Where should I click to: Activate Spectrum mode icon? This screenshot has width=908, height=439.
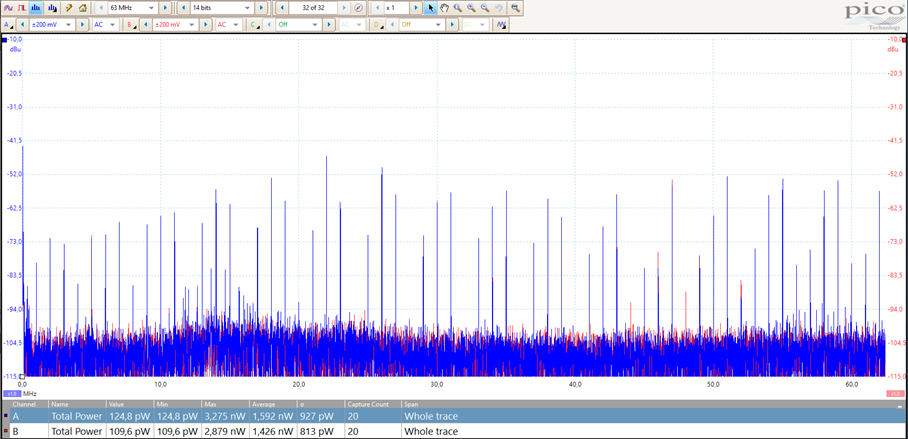[x=34, y=7]
